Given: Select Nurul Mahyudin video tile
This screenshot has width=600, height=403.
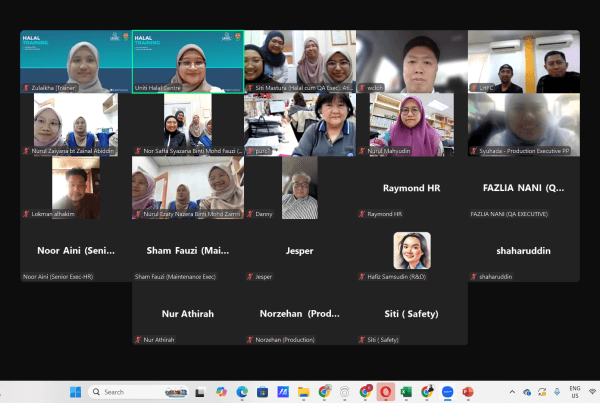Looking at the screenshot, I should pyautogui.click(x=412, y=124).
